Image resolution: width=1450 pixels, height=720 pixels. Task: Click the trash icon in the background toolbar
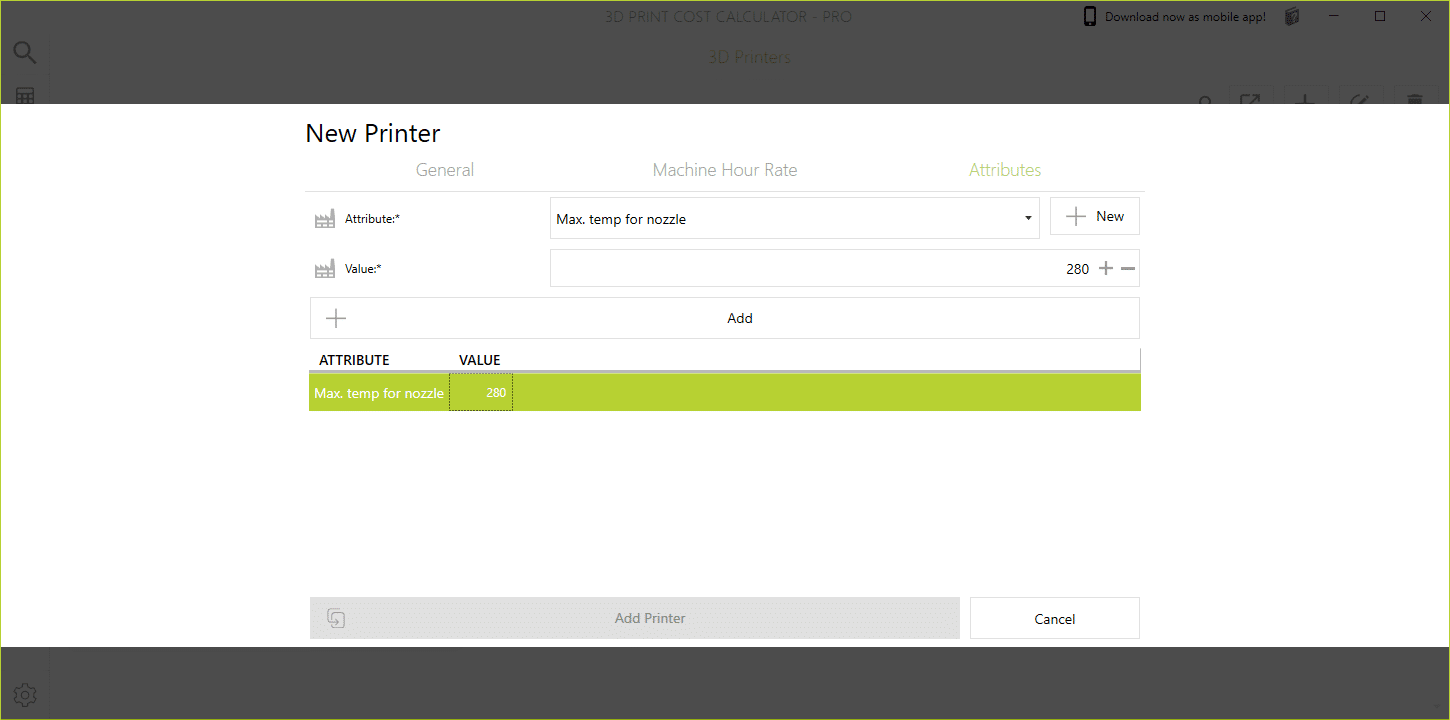[1415, 99]
